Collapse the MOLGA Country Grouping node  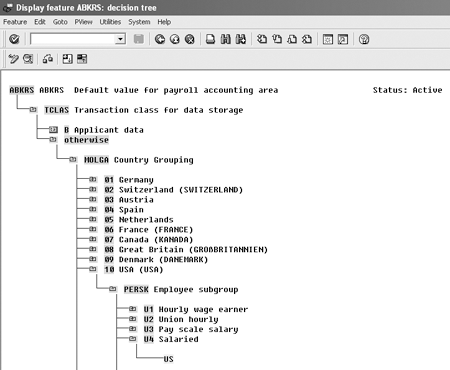pos(73,160)
